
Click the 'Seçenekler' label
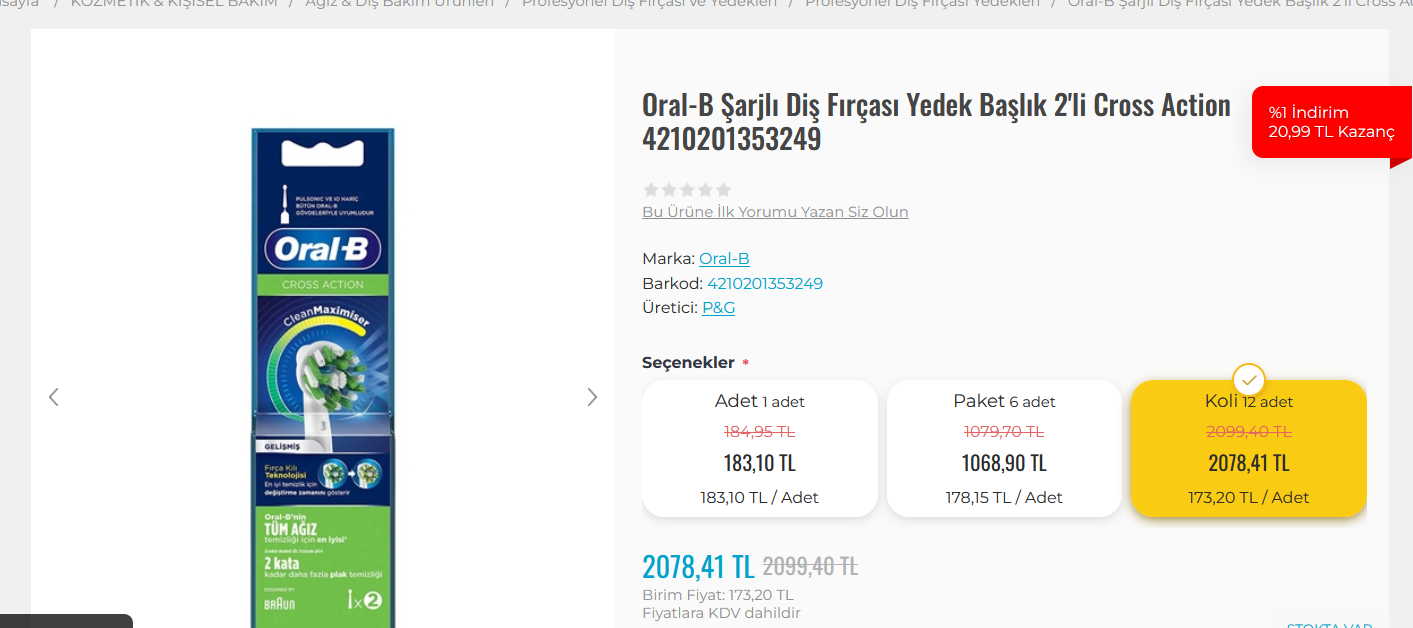[x=688, y=363]
